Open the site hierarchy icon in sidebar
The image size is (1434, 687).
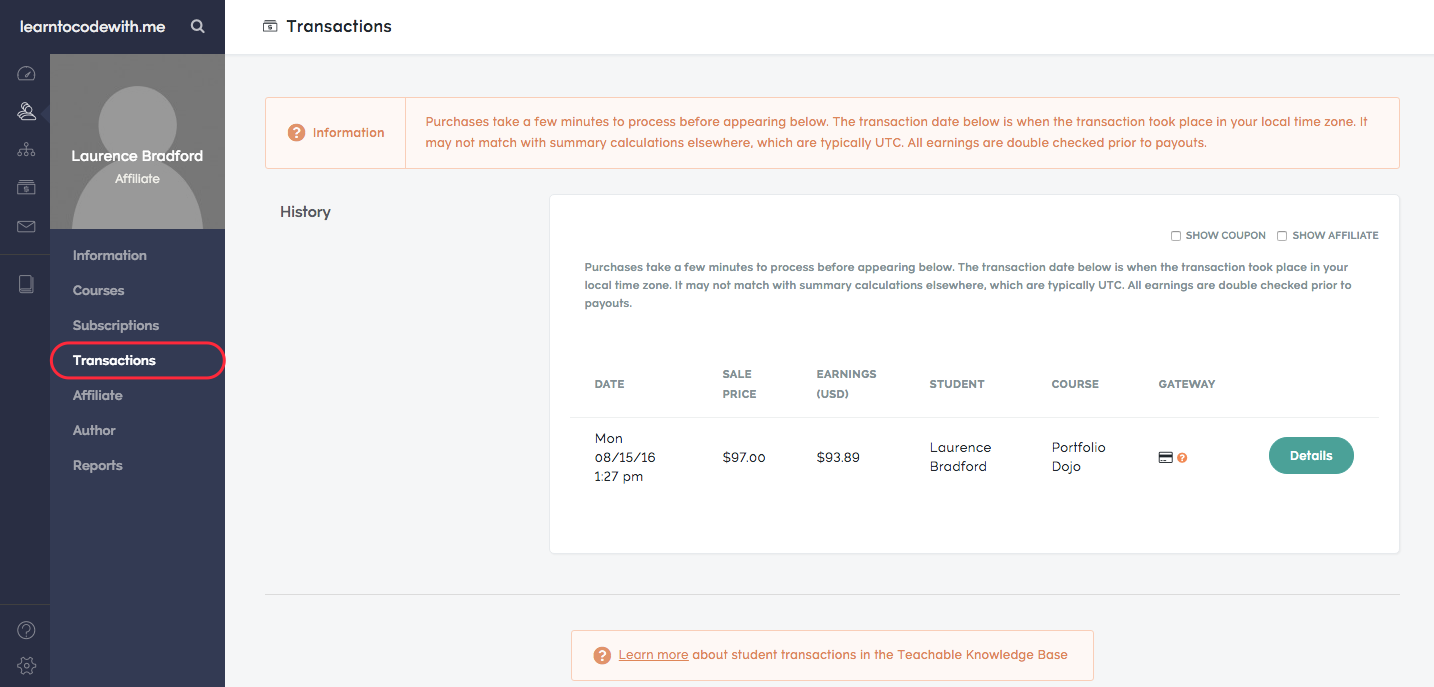[27, 150]
